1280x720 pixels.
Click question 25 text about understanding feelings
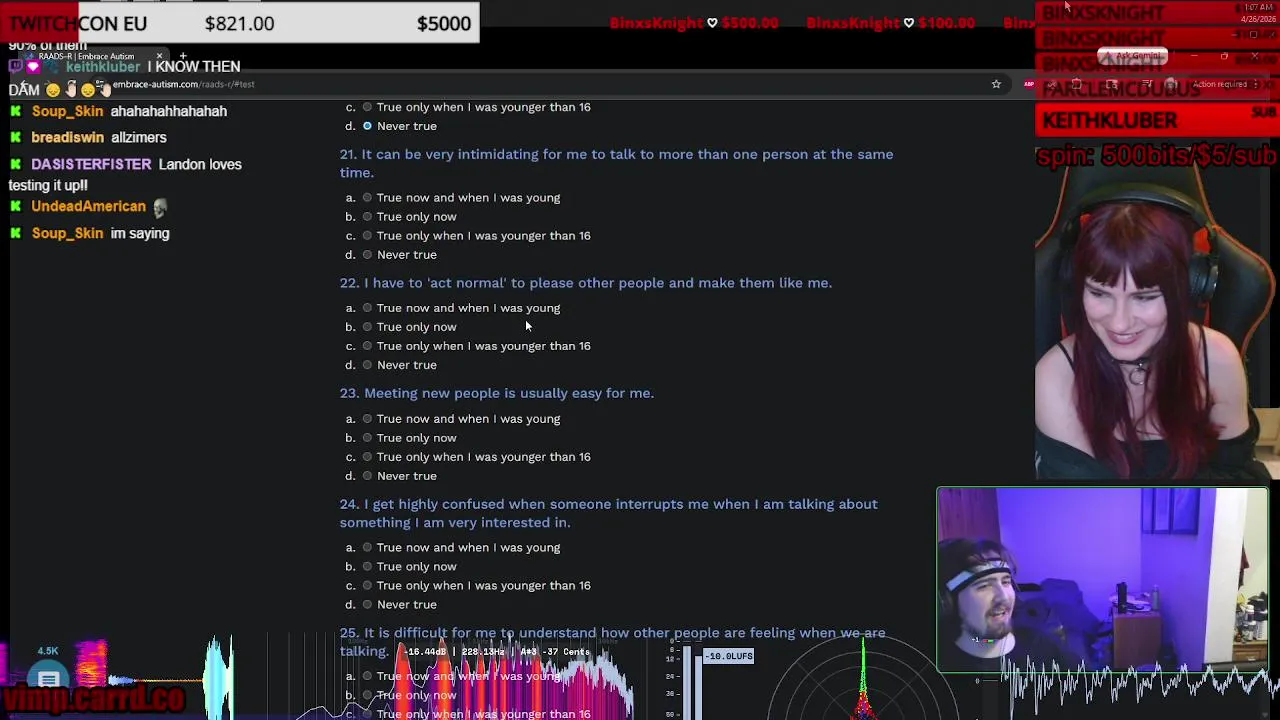point(612,642)
